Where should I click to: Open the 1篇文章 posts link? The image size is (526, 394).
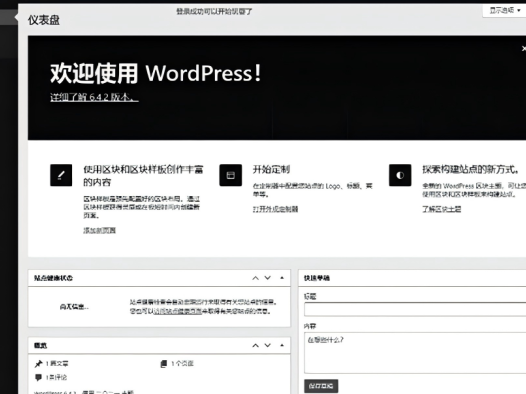(57, 363)
